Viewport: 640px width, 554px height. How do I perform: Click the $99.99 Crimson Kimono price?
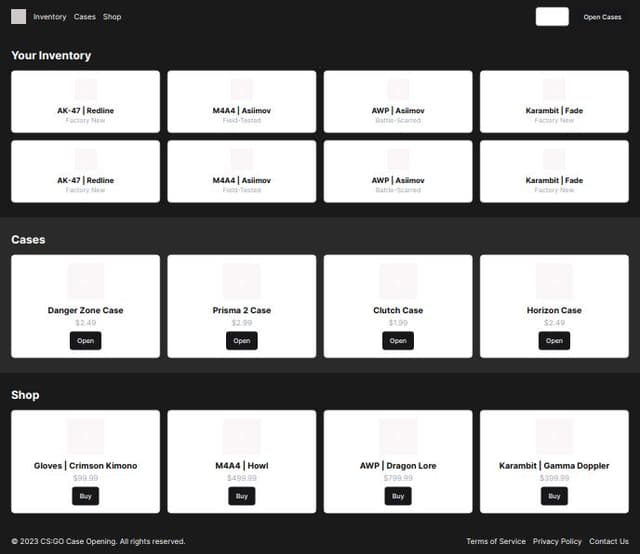point(85,478)
